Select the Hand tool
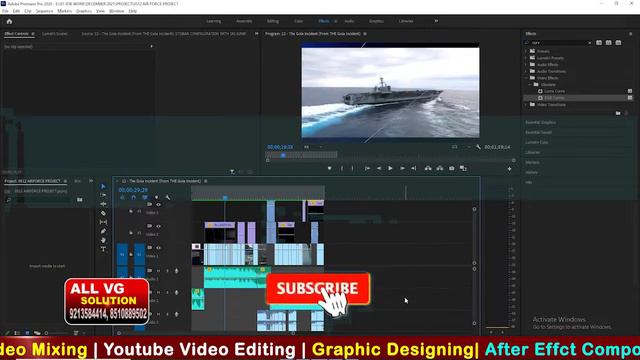The height and width of the screenshot is (360, 640). [103, 240]
